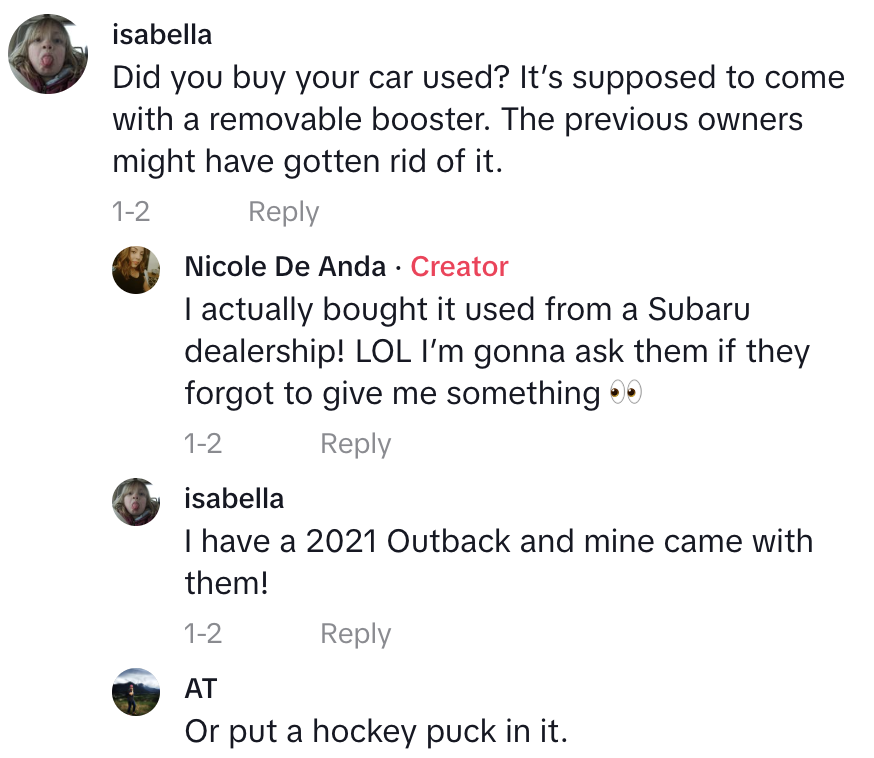Click the red Creator badge

[459, 266]
